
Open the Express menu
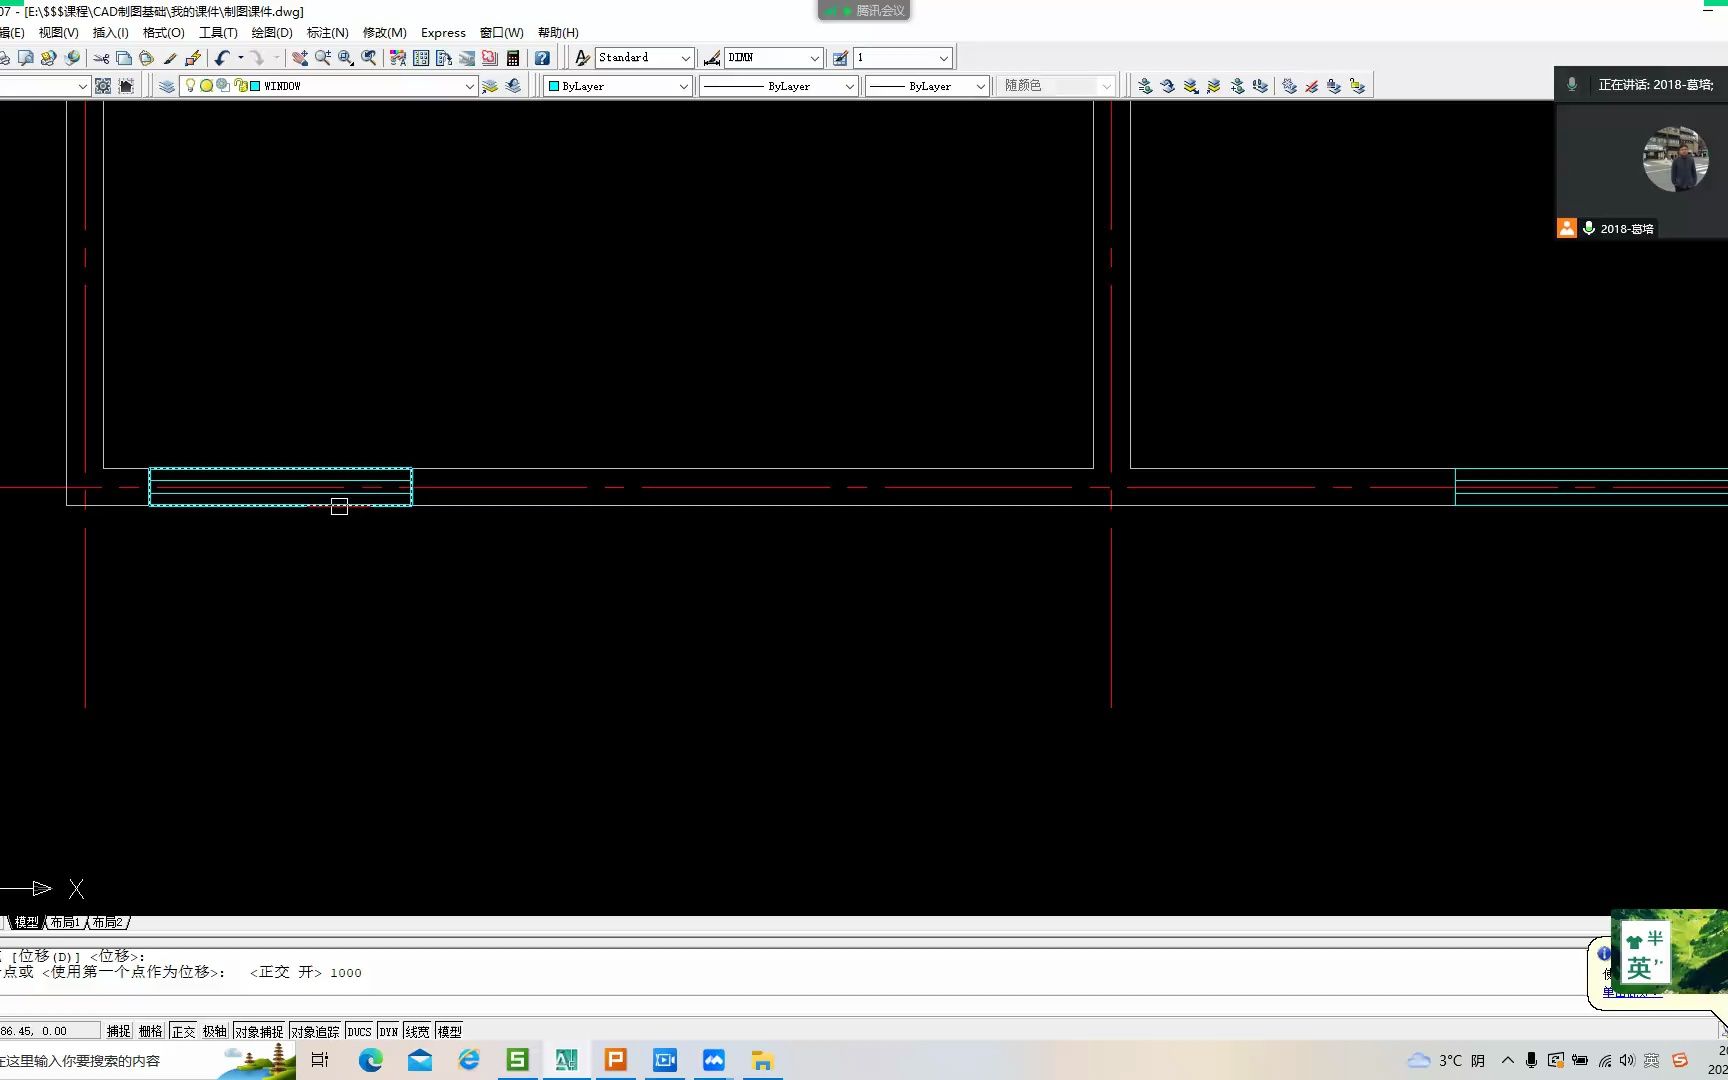[443, 32]
